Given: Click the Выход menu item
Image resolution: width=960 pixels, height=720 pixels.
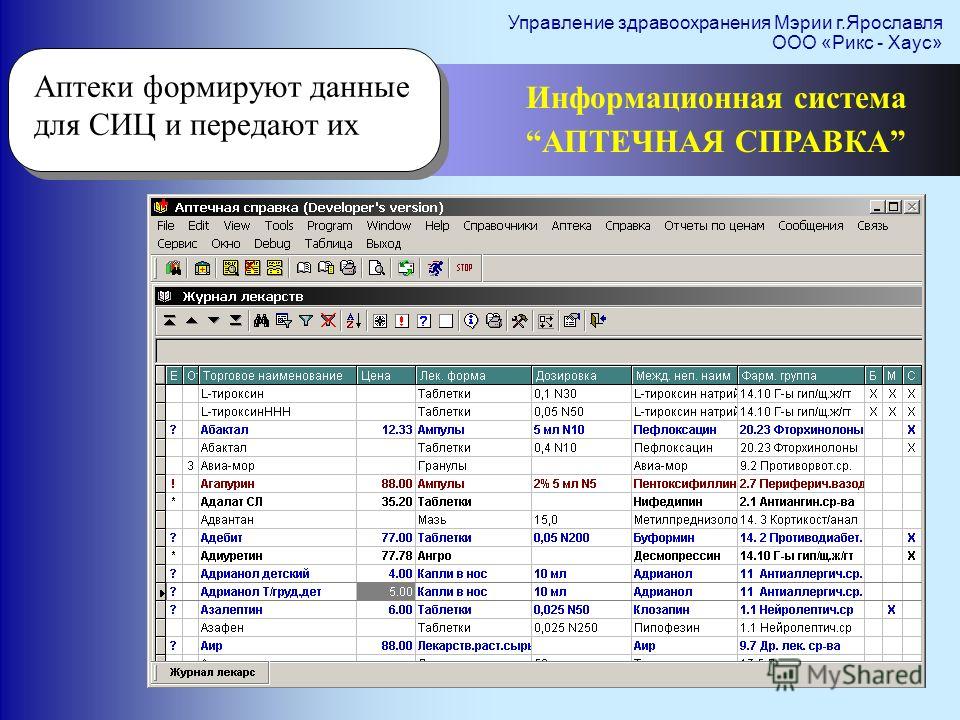Looking at the screenshot, I should [383, 243].
